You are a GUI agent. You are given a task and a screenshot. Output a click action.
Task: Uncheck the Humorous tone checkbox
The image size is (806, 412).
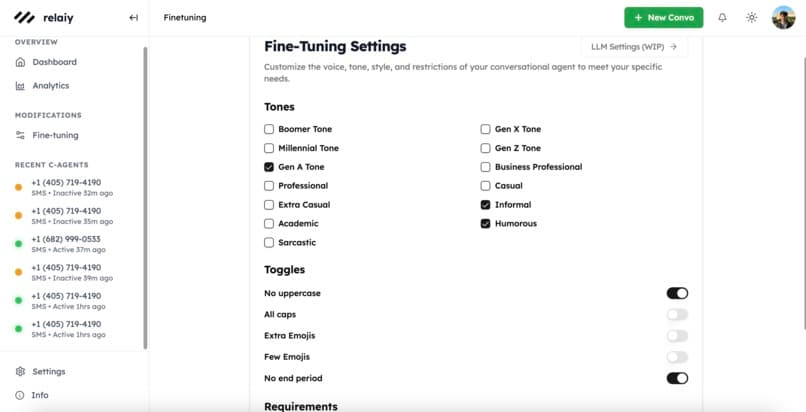click(486, 224)
